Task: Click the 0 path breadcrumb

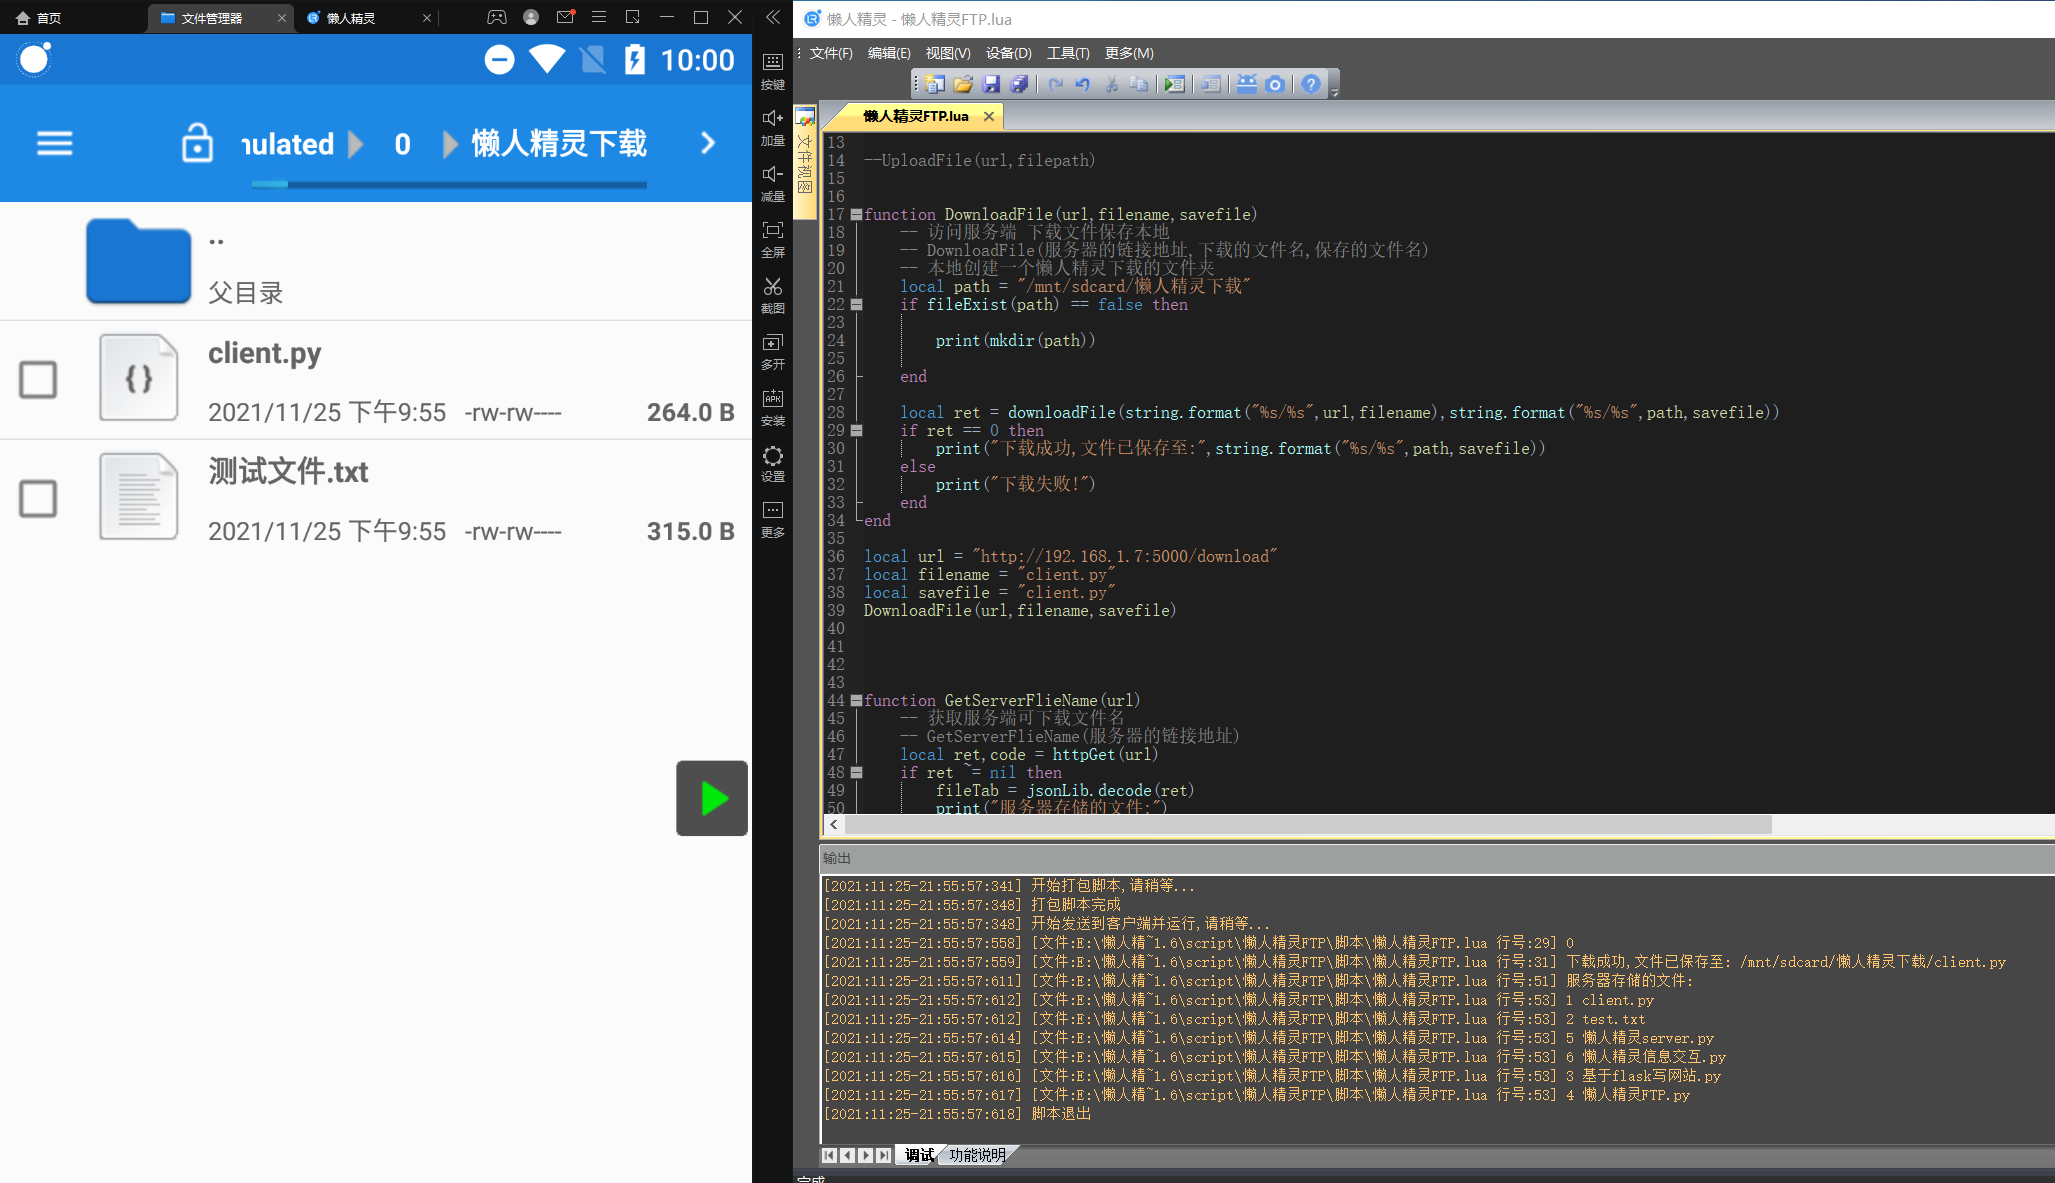Action: click(402, 144)
